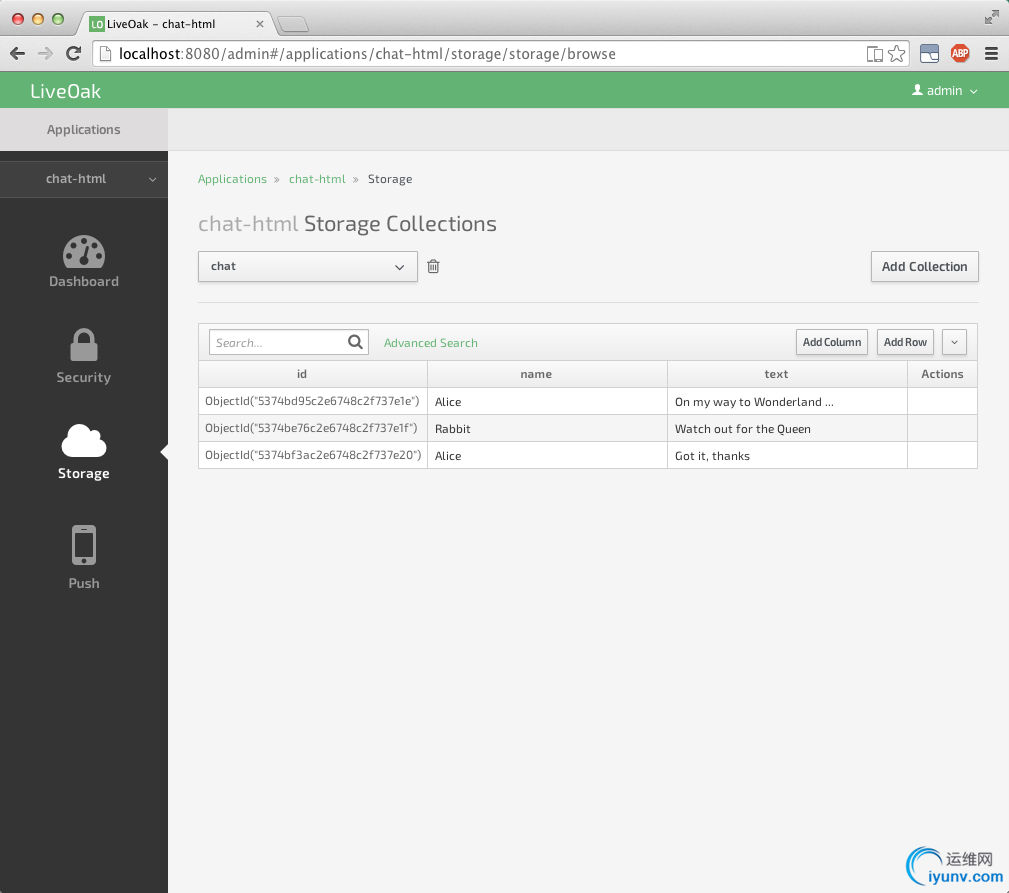
Task: Click the Actions column header
Action: coord(943,374)
